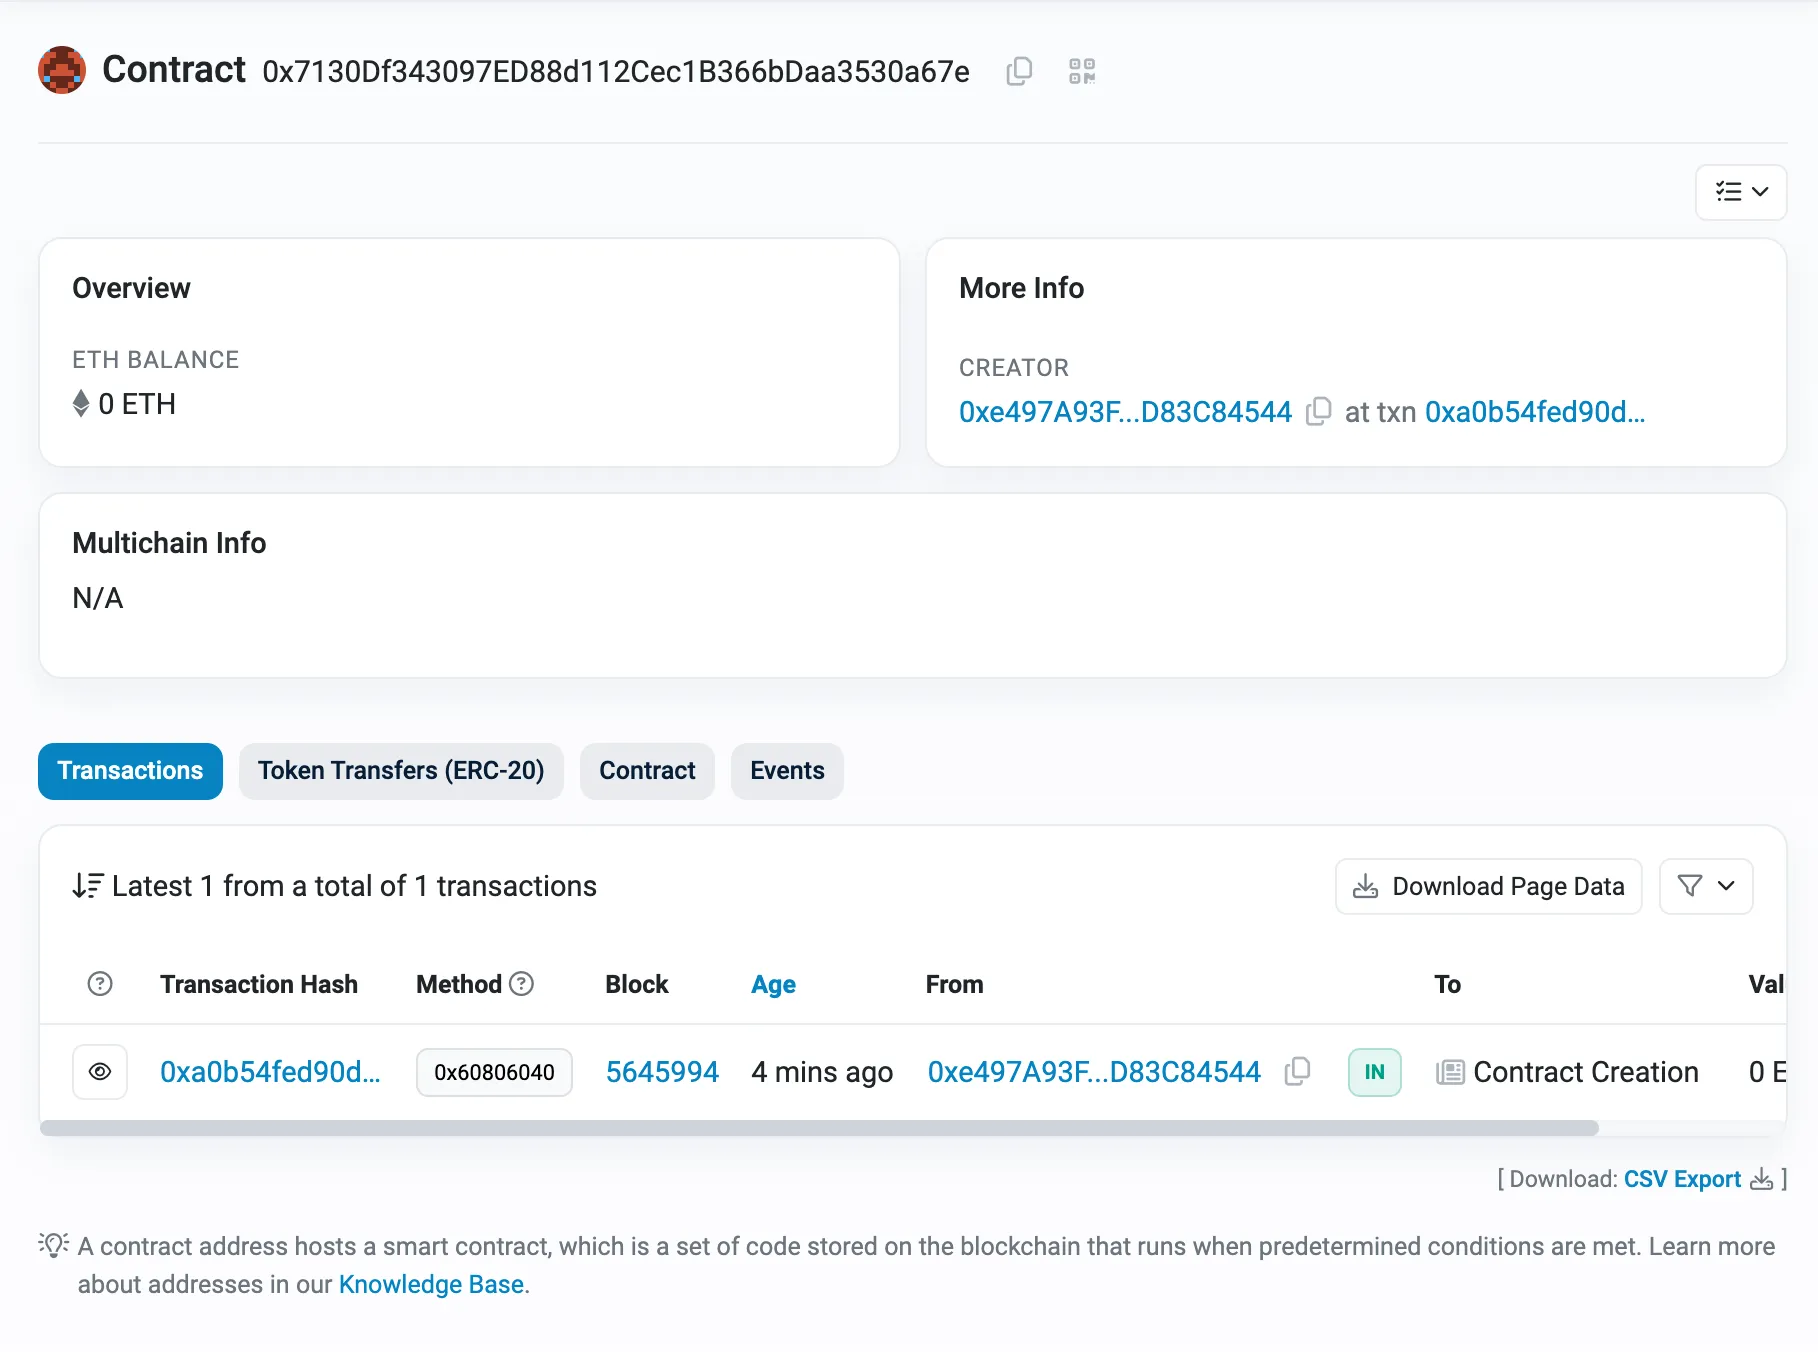Copy the From address in transaction row
The width and height of the screenshot is (1818, 1352).
pos(1297,1071)
